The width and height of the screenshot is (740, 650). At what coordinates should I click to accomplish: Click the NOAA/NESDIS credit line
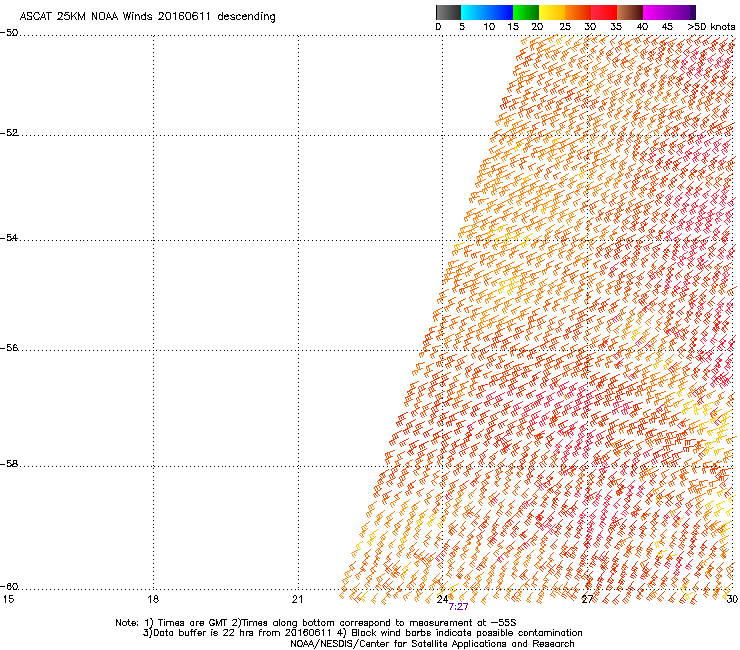[x=432, y=644]
